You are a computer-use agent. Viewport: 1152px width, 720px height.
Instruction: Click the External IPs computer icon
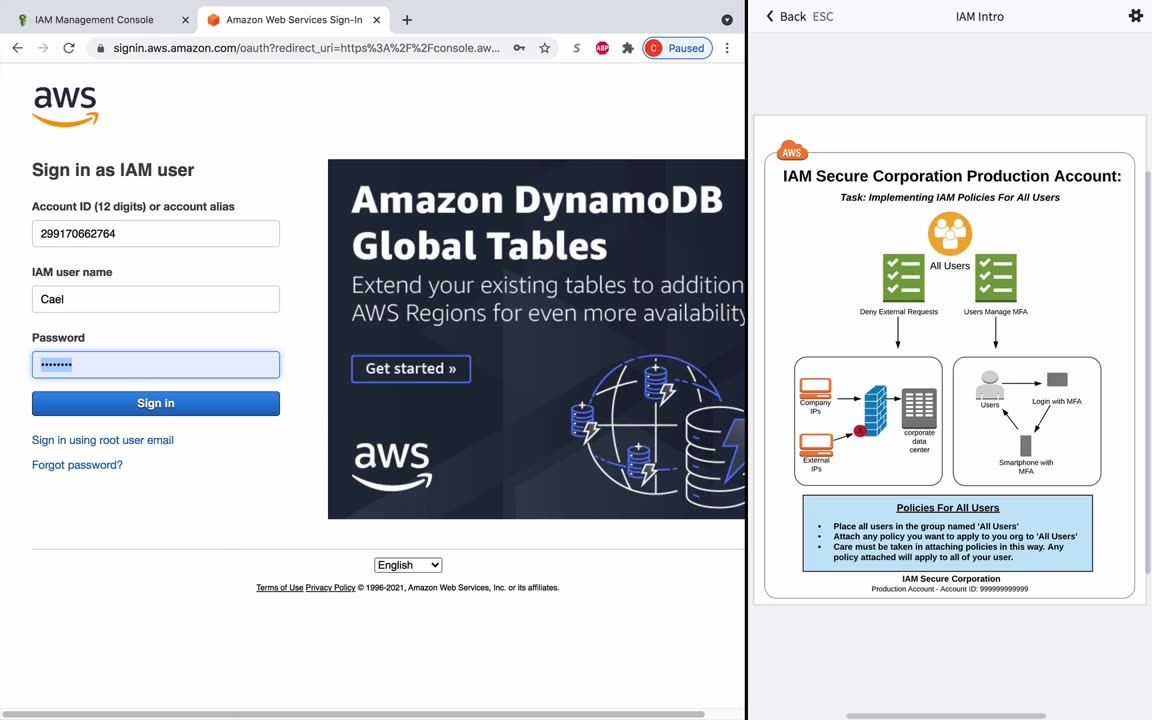816,443
